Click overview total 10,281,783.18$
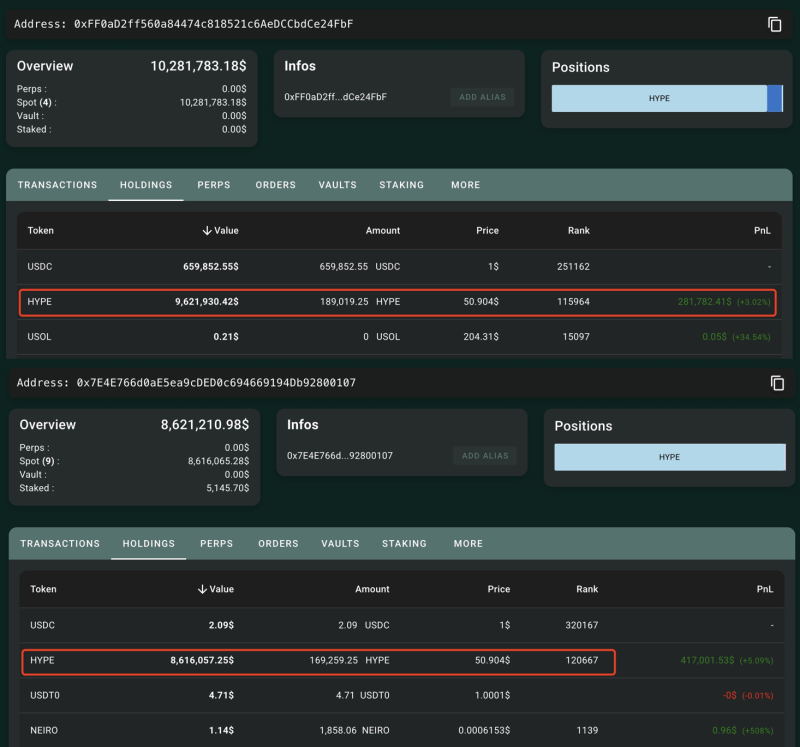The image size is (800, 747). coord(198,66)
